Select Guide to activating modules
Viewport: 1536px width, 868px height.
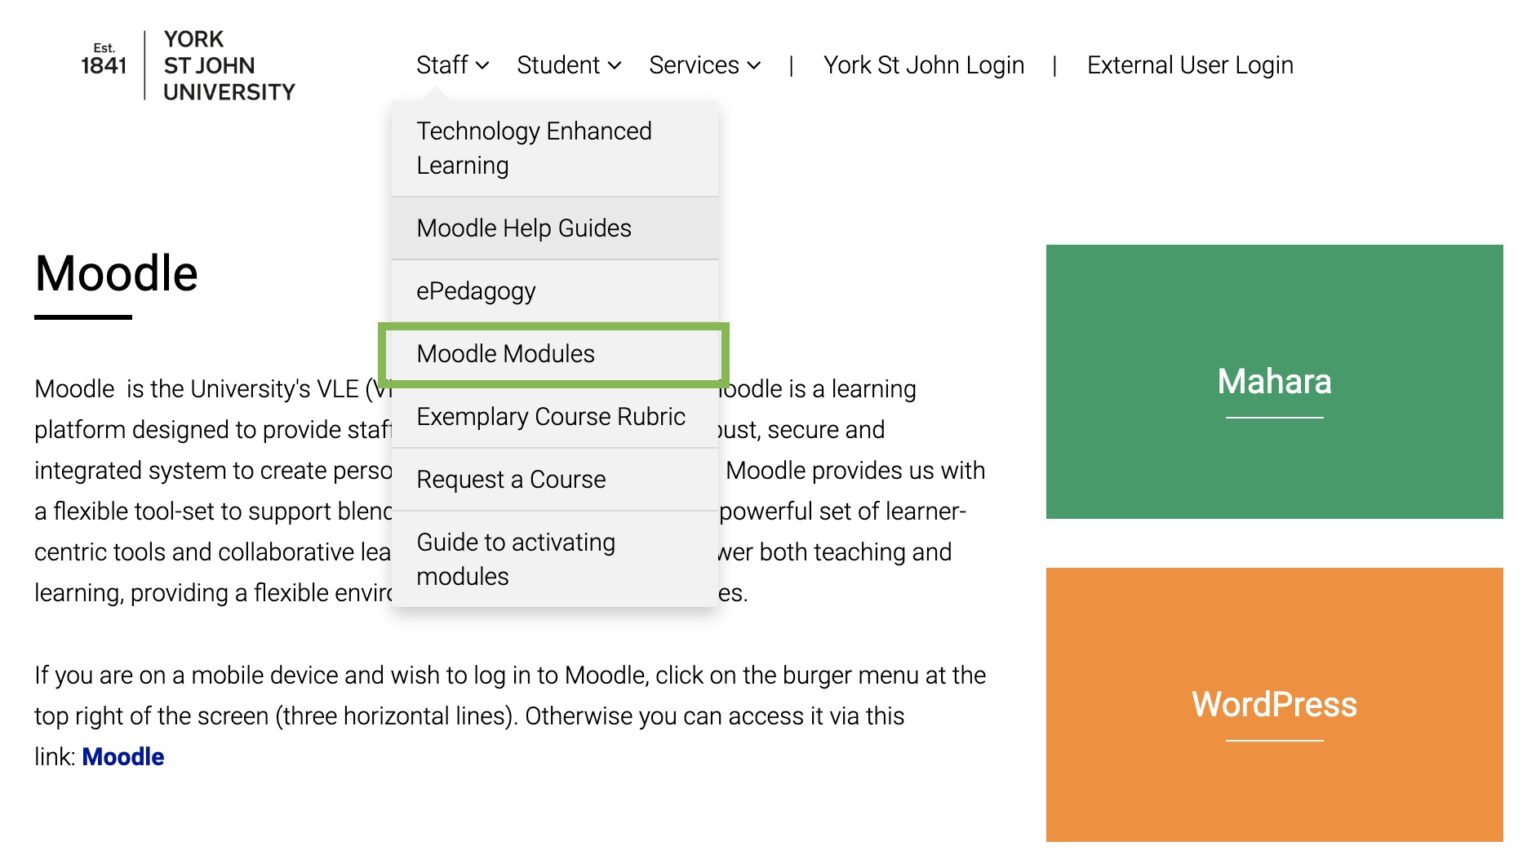tap(516, 559)
